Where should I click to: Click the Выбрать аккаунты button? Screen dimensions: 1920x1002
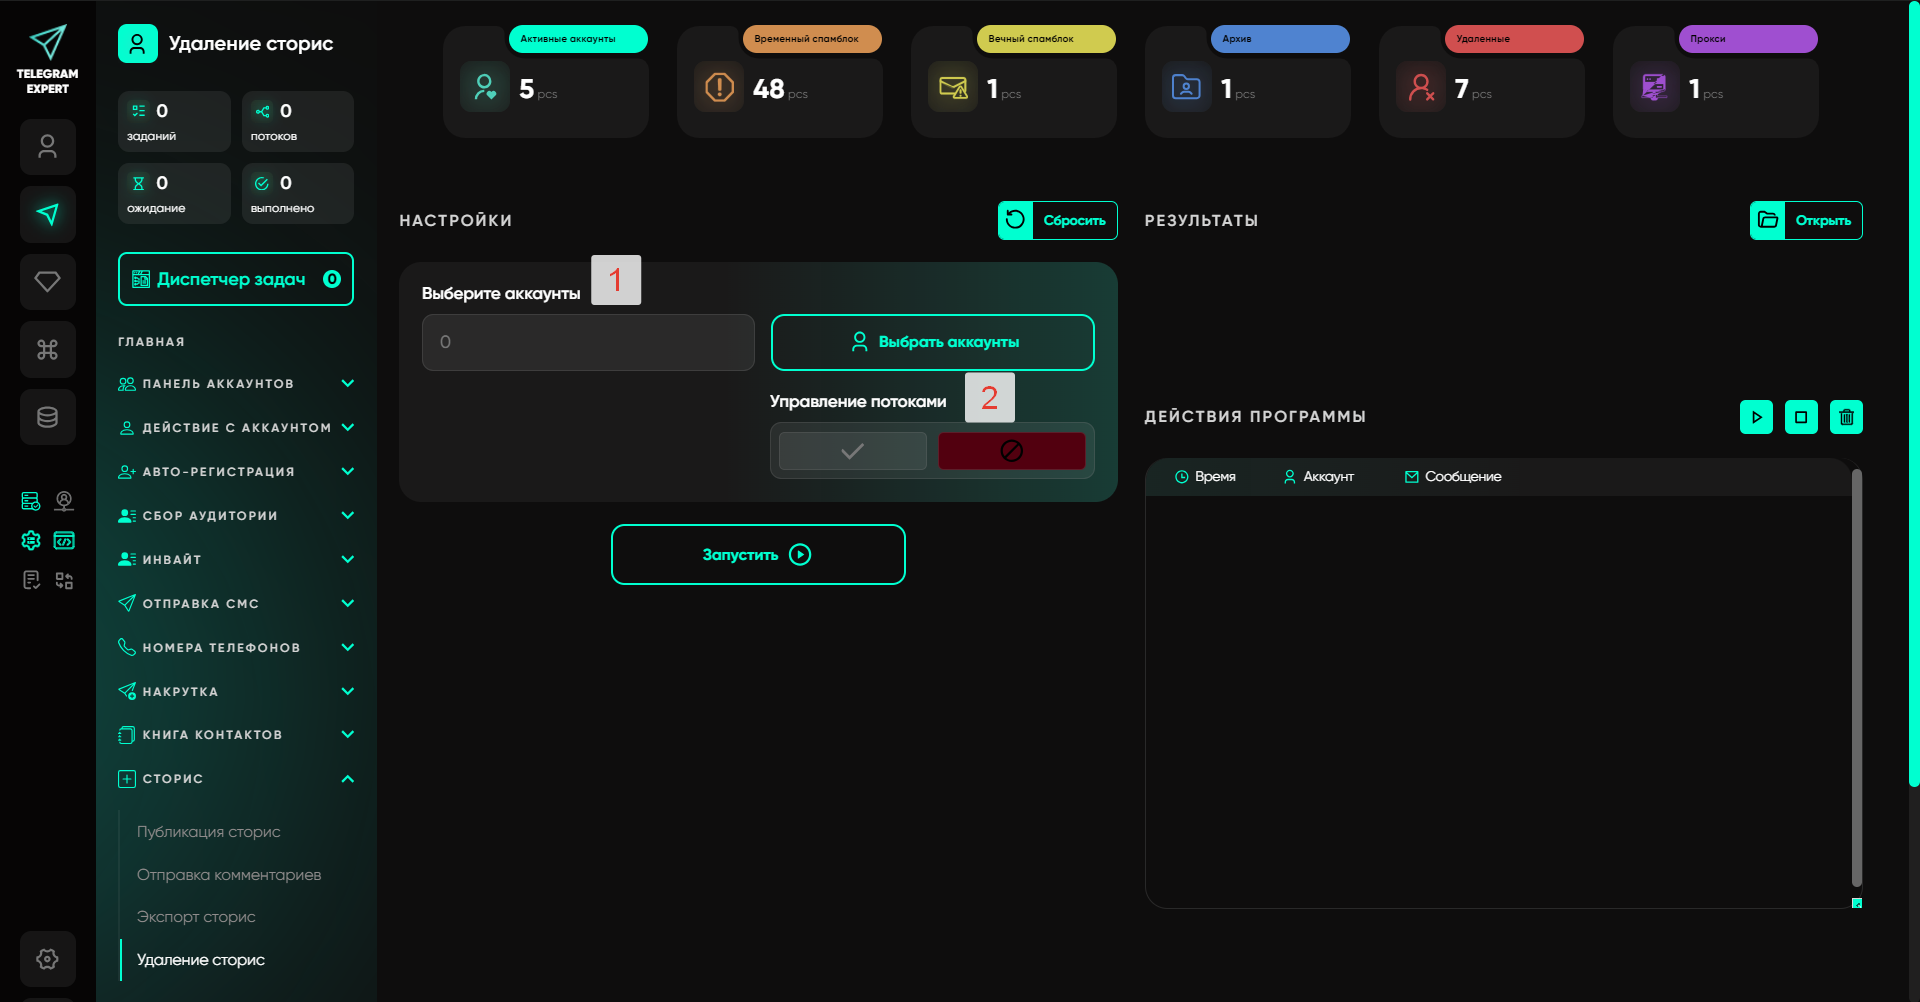click(x=932, y=342)
